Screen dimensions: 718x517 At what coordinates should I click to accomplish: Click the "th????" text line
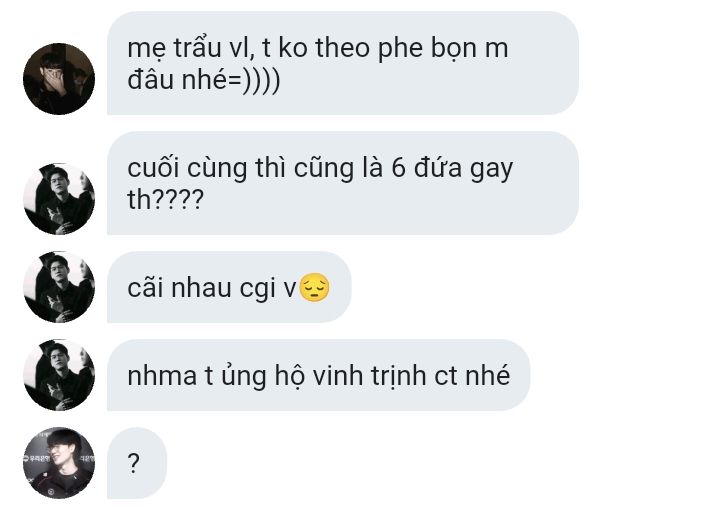[x=165, y=200]
